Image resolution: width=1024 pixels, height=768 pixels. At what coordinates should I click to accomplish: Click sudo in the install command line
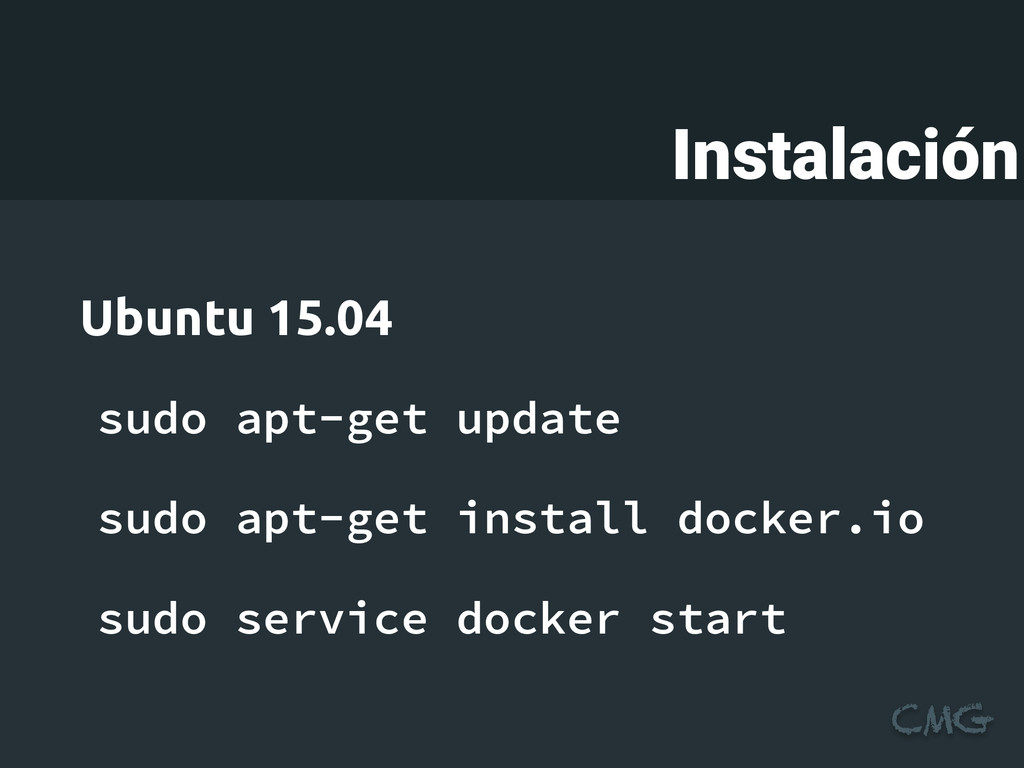tap(152, 519)
